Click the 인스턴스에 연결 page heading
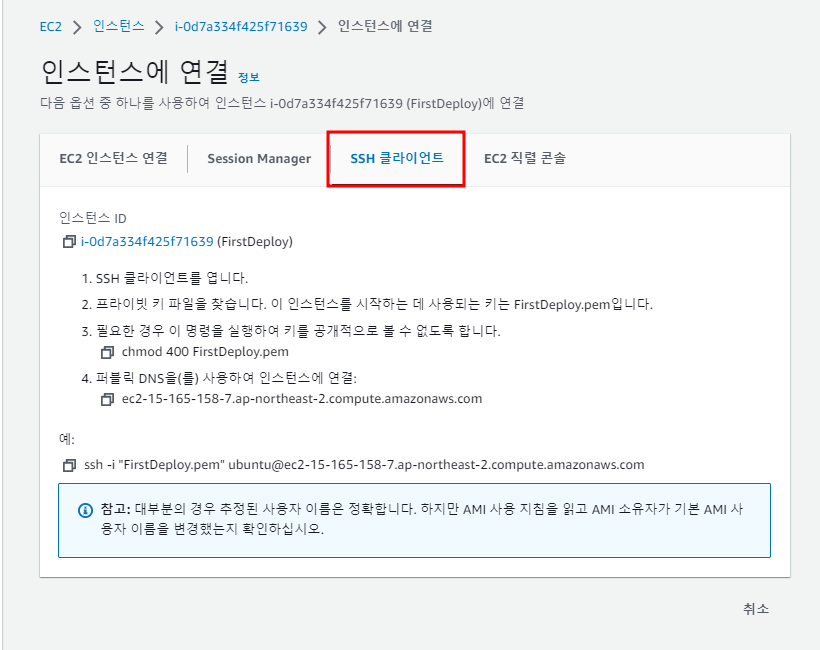This screenshot has height=650, width=820. point(135,72)
